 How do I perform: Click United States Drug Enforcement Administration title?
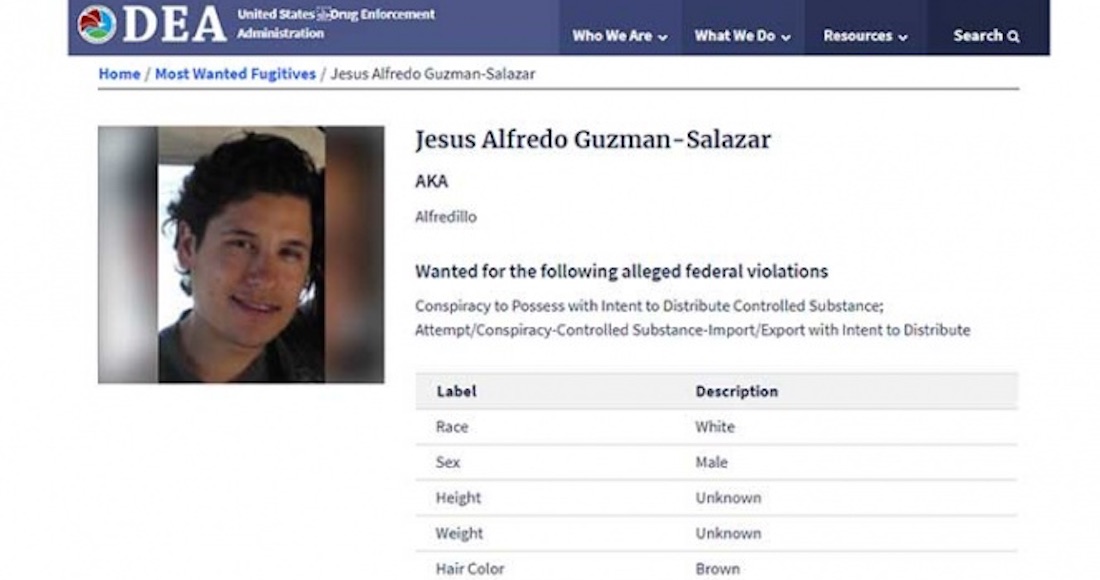pyautogui.click(x=335, y=24)
